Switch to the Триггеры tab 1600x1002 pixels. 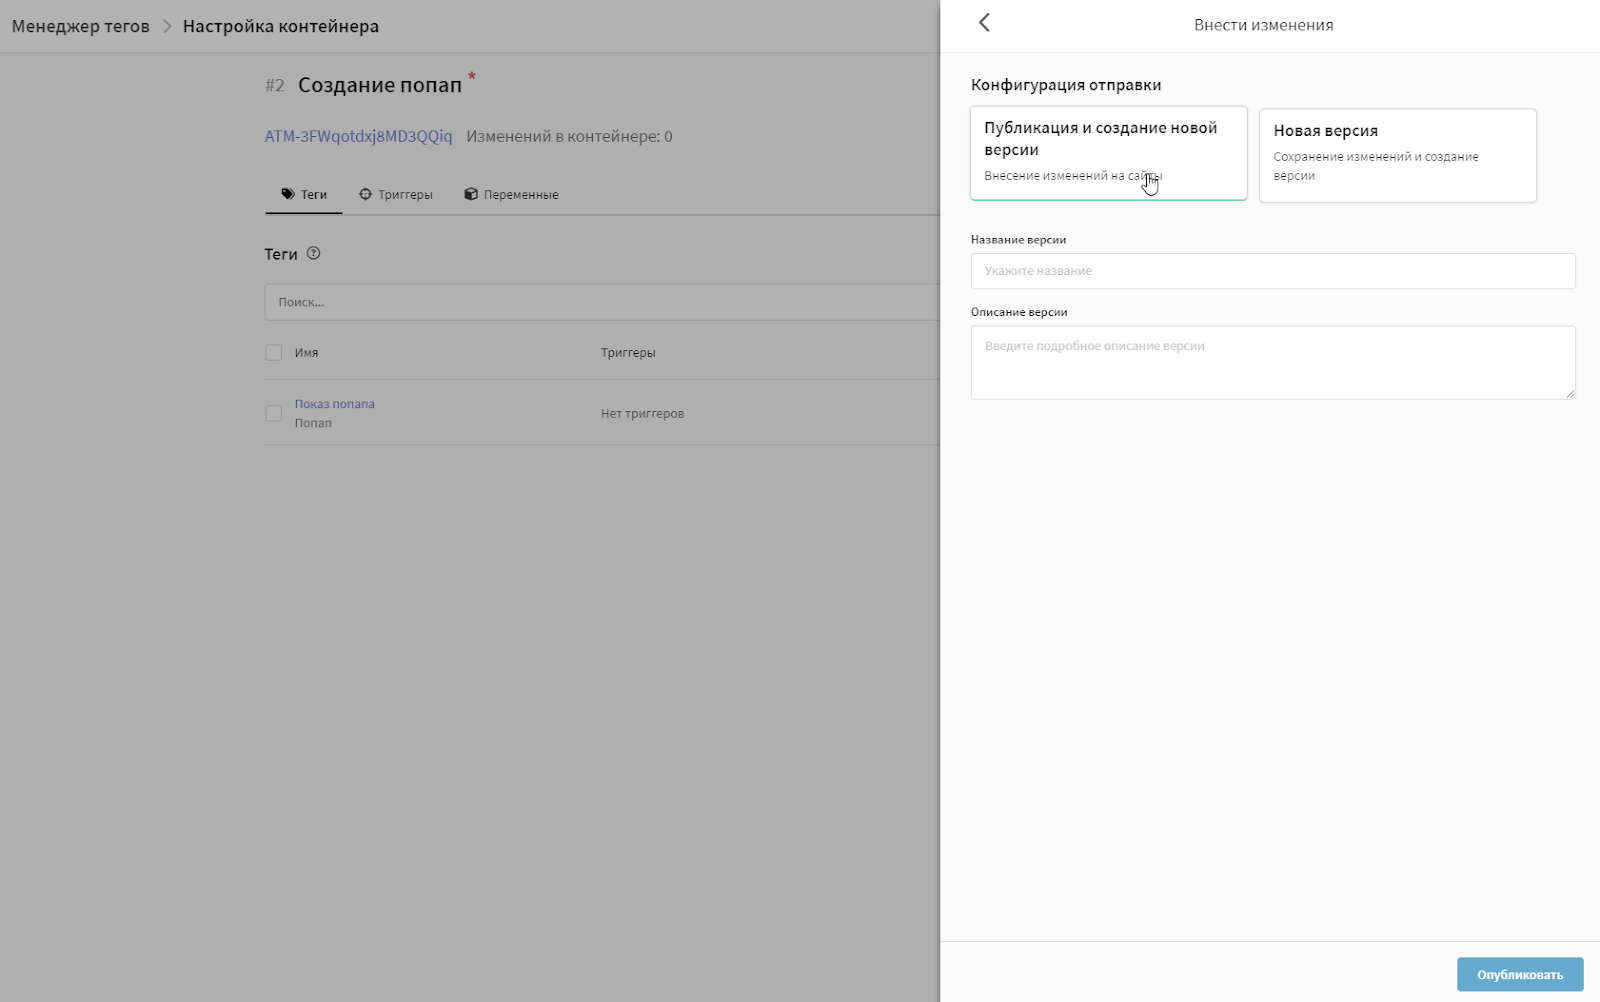(396, 194)
